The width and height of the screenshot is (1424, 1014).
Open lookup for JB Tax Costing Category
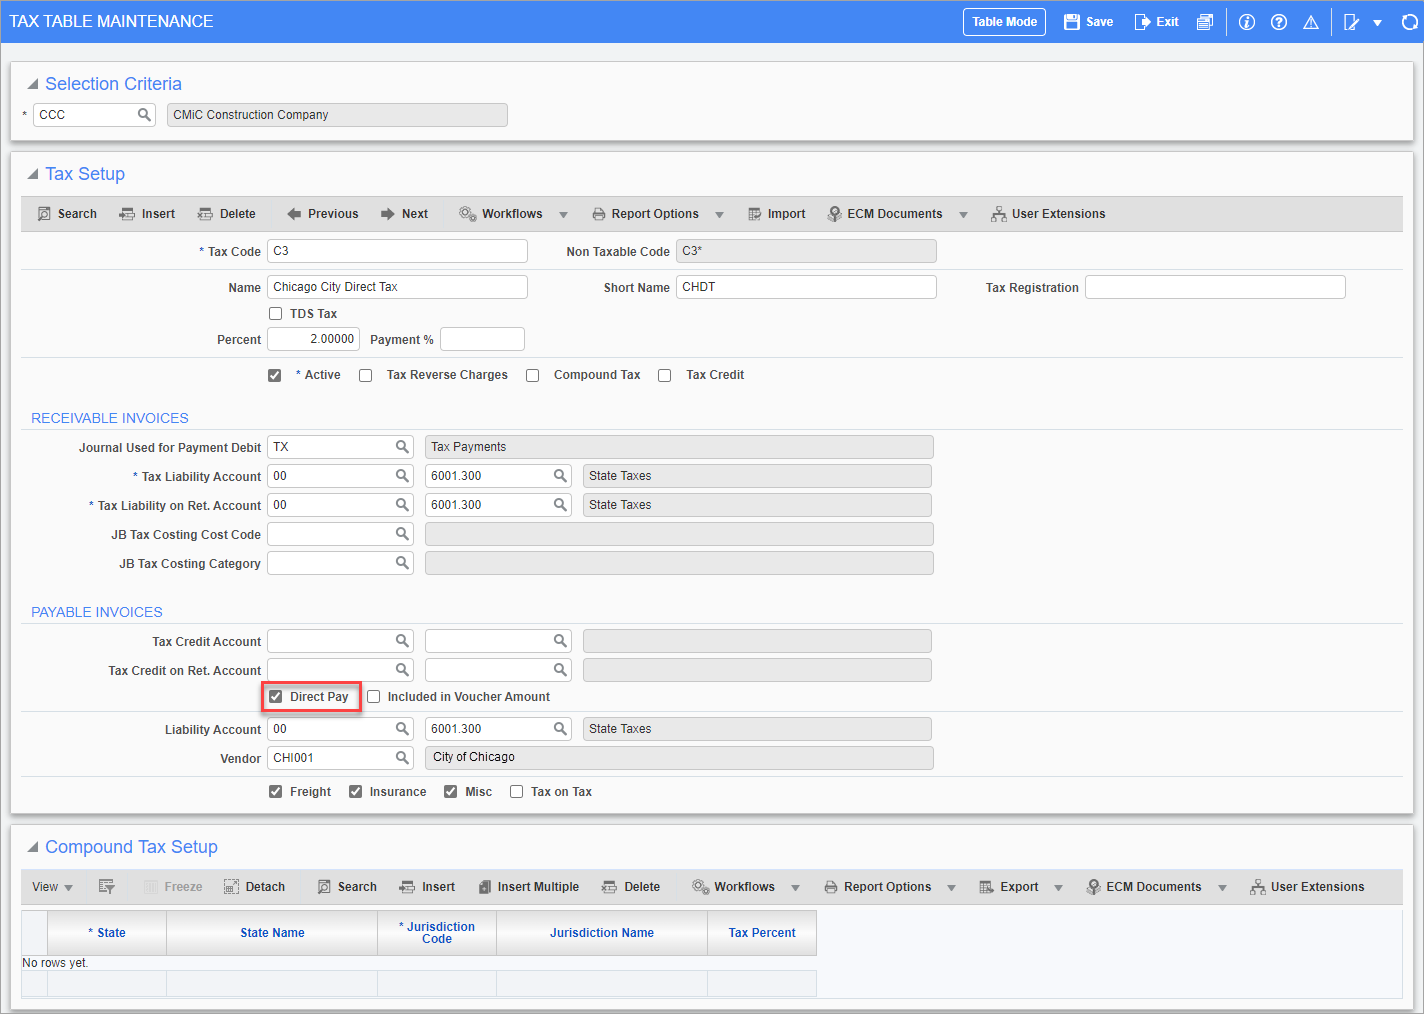pos(402,563)
